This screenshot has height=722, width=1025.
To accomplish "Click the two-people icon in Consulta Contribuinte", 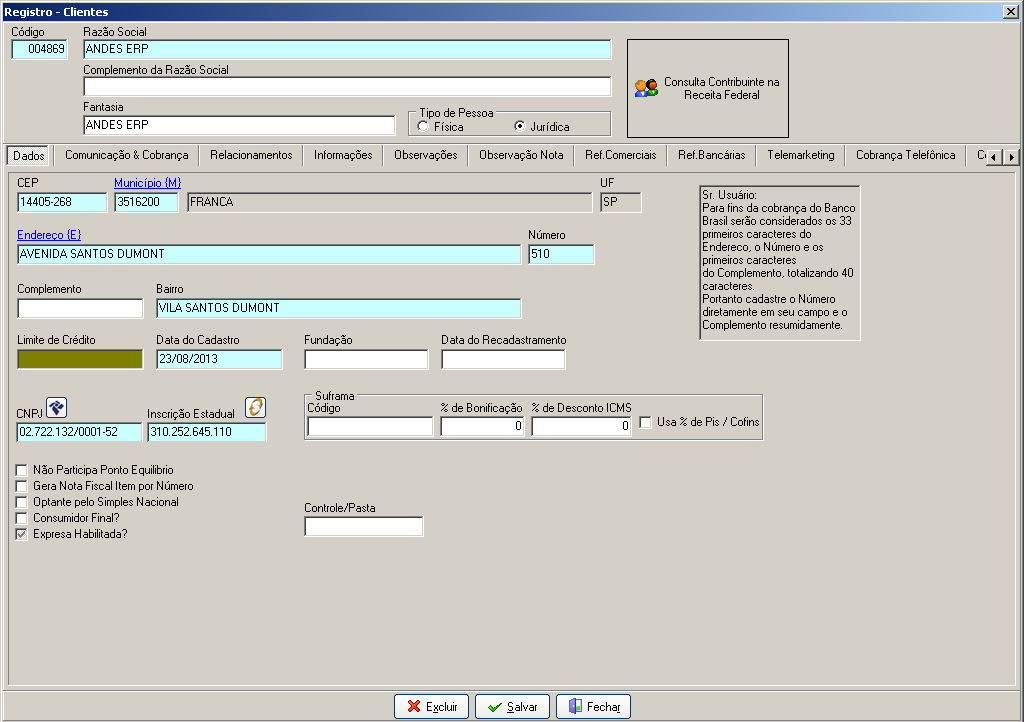I will 647,88.
